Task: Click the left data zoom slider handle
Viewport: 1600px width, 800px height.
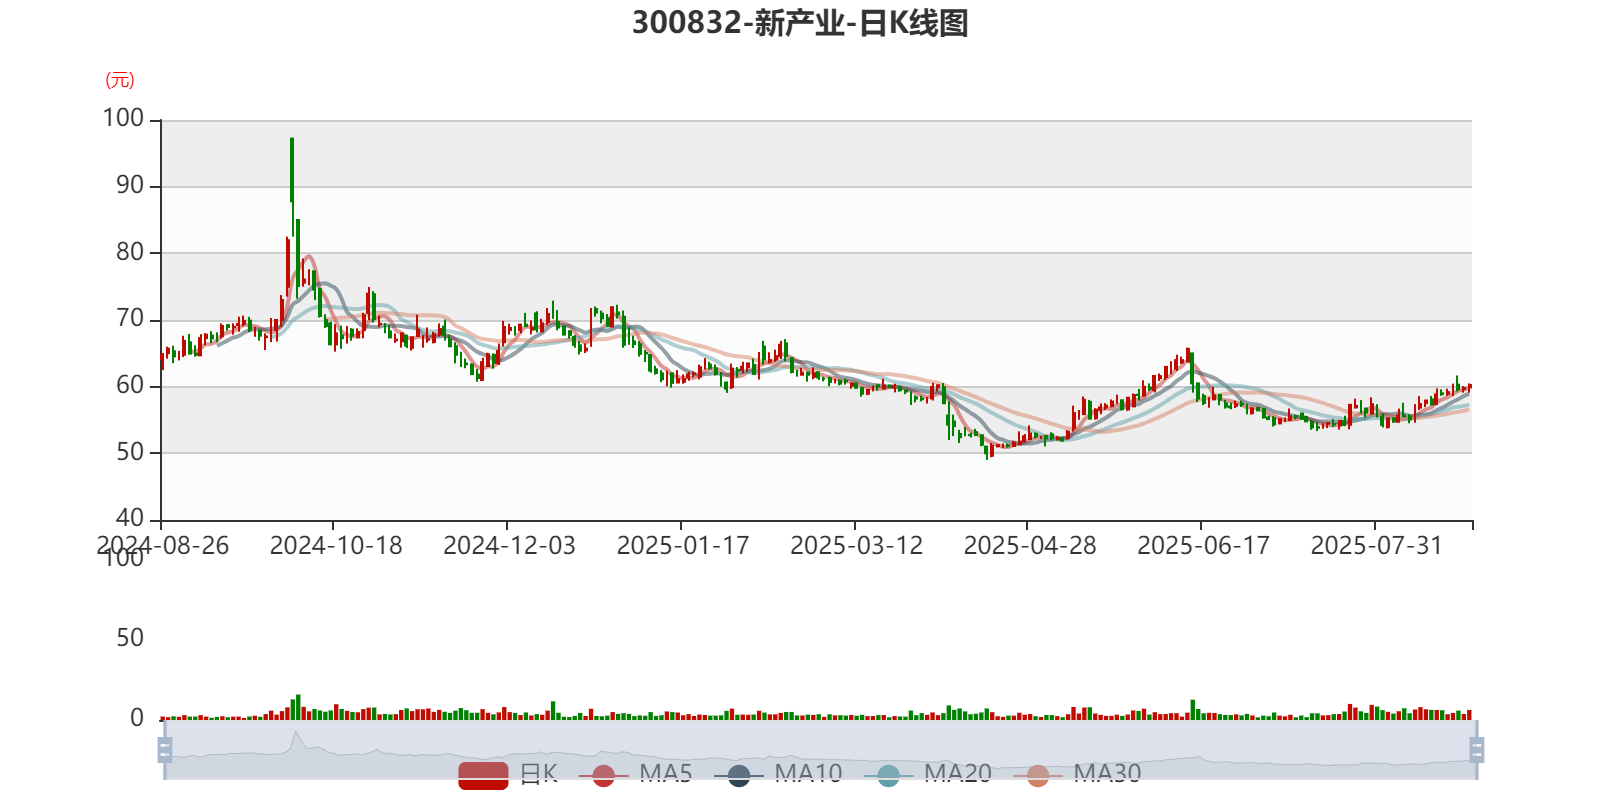Action: [x=165, y=749]
